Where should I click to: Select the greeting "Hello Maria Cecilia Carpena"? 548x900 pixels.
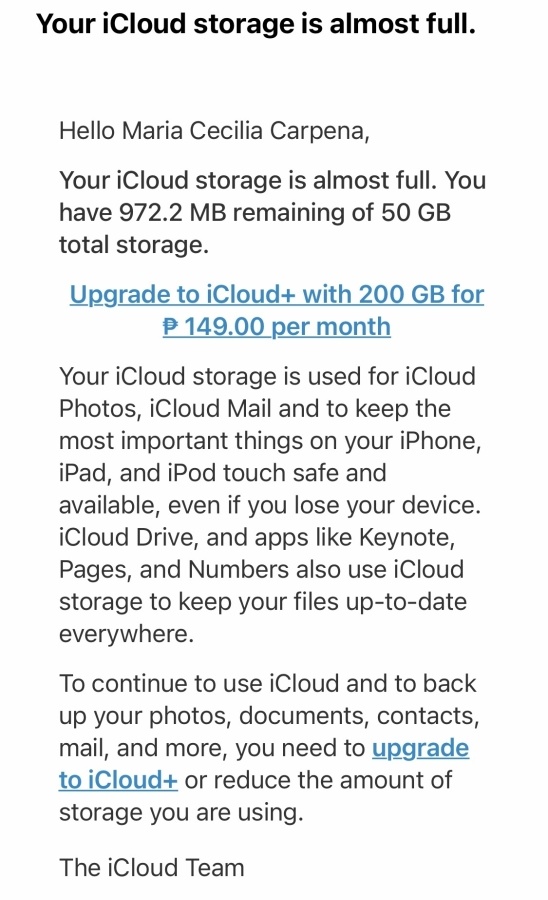(x=215, y=131)
